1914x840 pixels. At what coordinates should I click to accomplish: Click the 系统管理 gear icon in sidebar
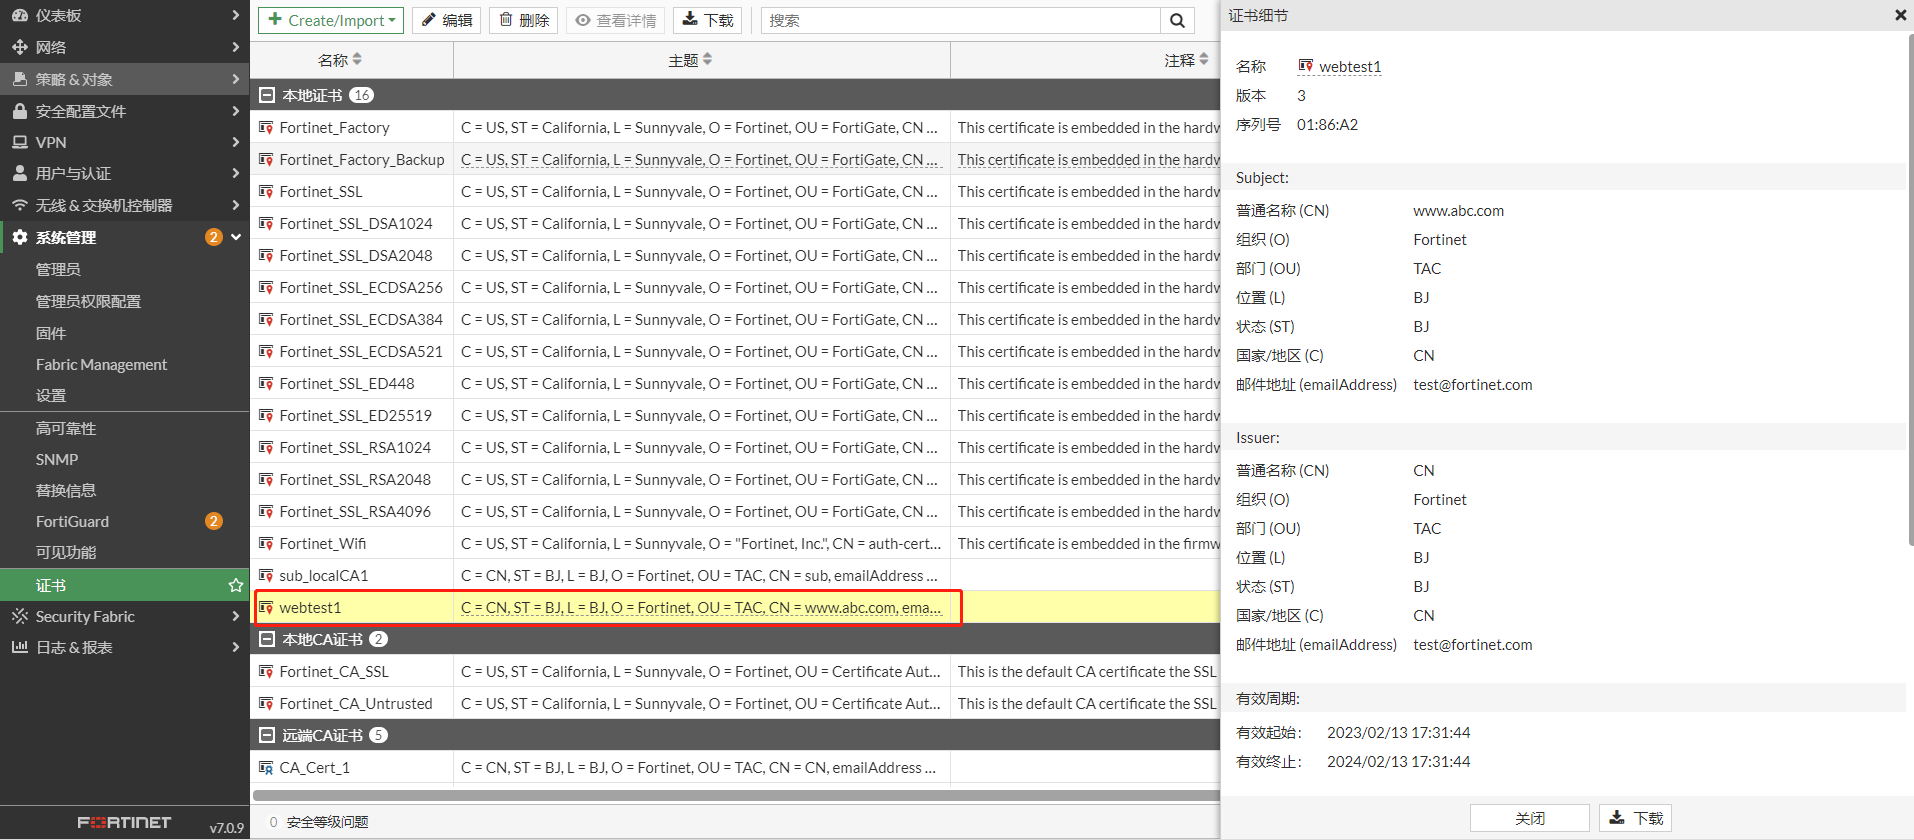[x=19, y=237]
